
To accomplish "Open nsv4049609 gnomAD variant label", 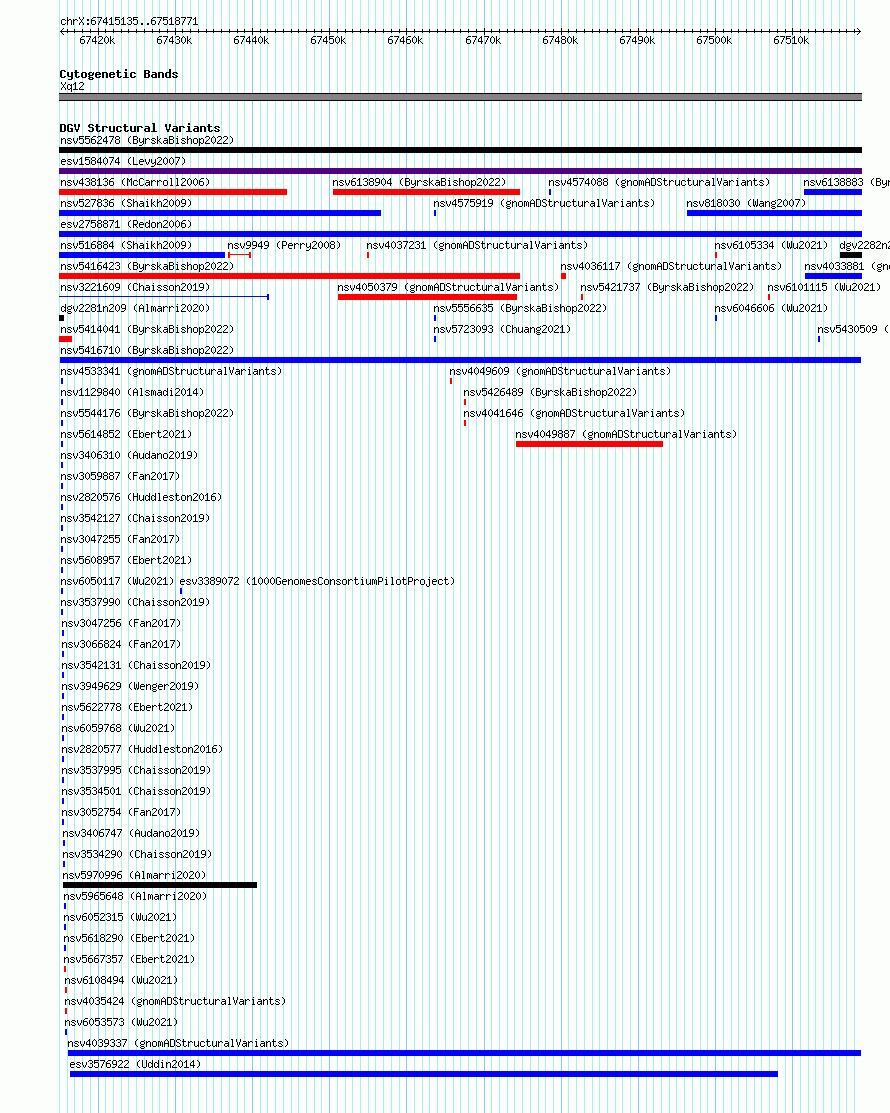I will click(560, 371).
